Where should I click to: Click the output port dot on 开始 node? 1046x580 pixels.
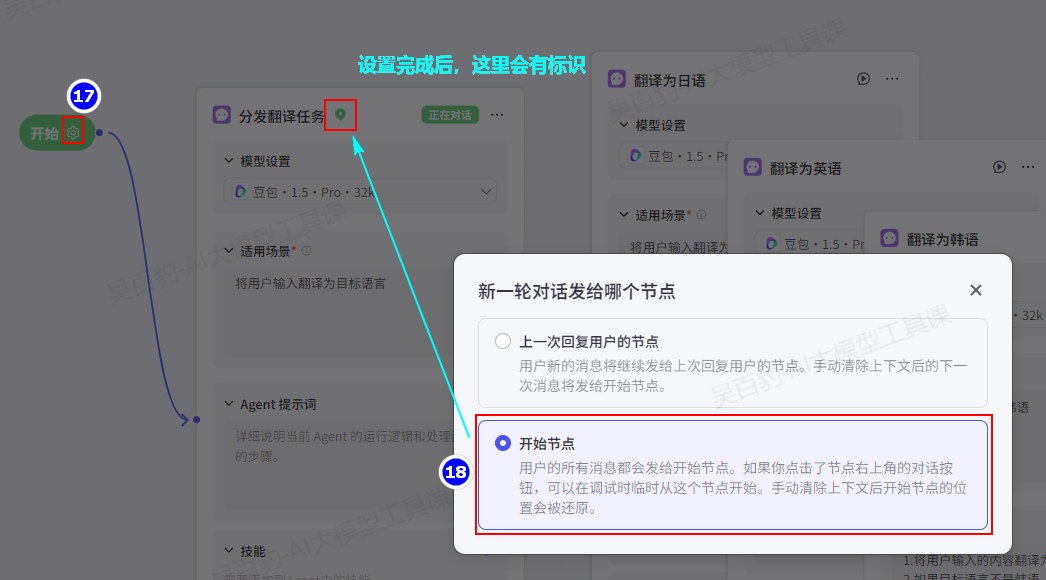click(x=100, y=133)
